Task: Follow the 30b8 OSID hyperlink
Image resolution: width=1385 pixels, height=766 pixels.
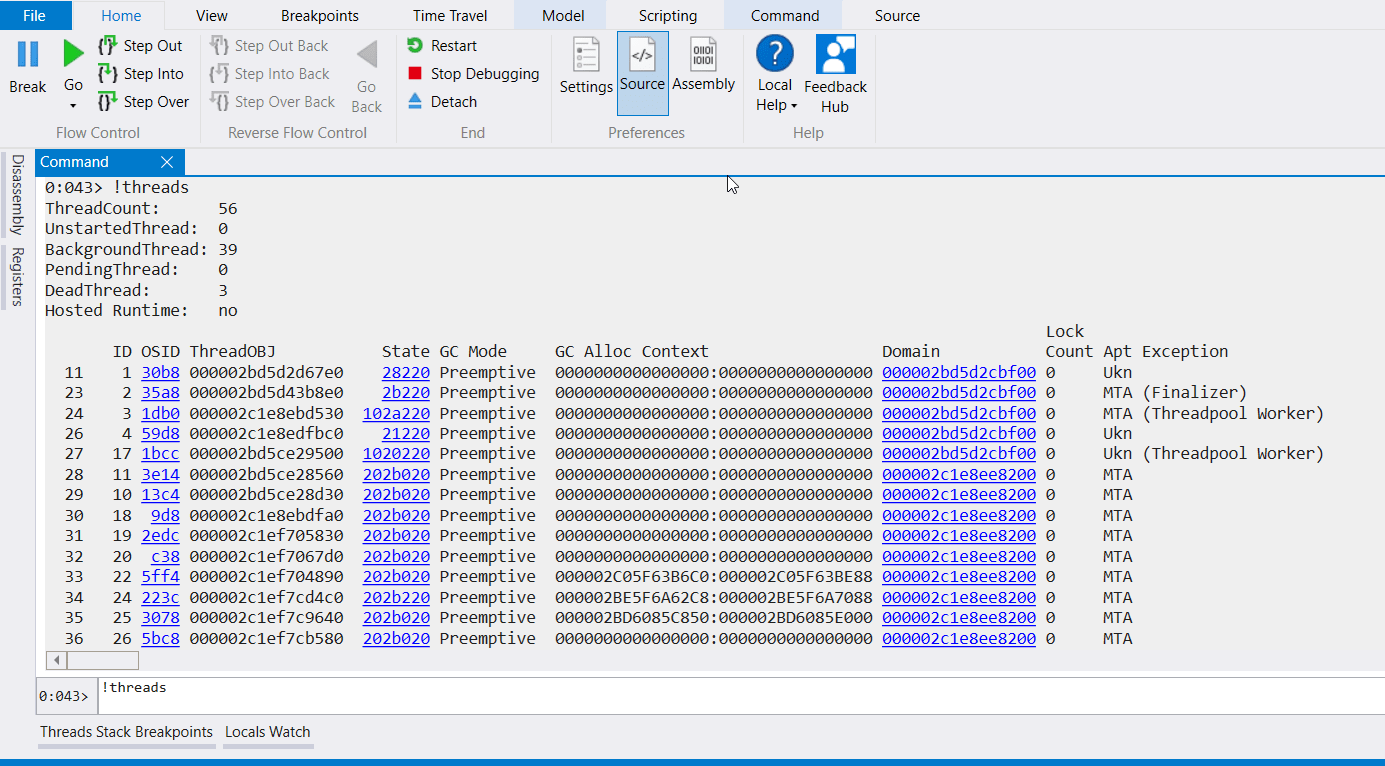Action: point(160,371)
